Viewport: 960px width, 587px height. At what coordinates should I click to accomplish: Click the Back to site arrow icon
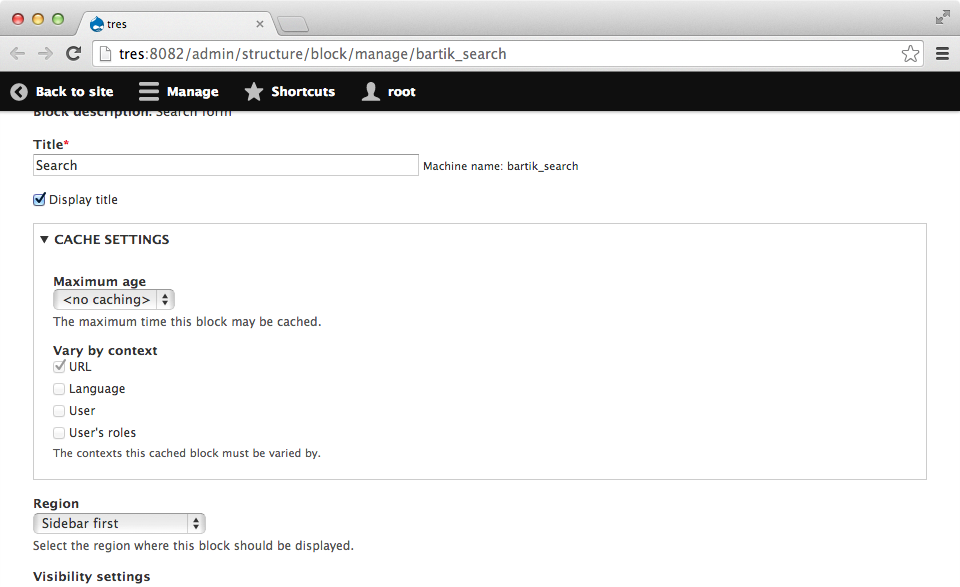pyautogui.click(x=18, y=91)
